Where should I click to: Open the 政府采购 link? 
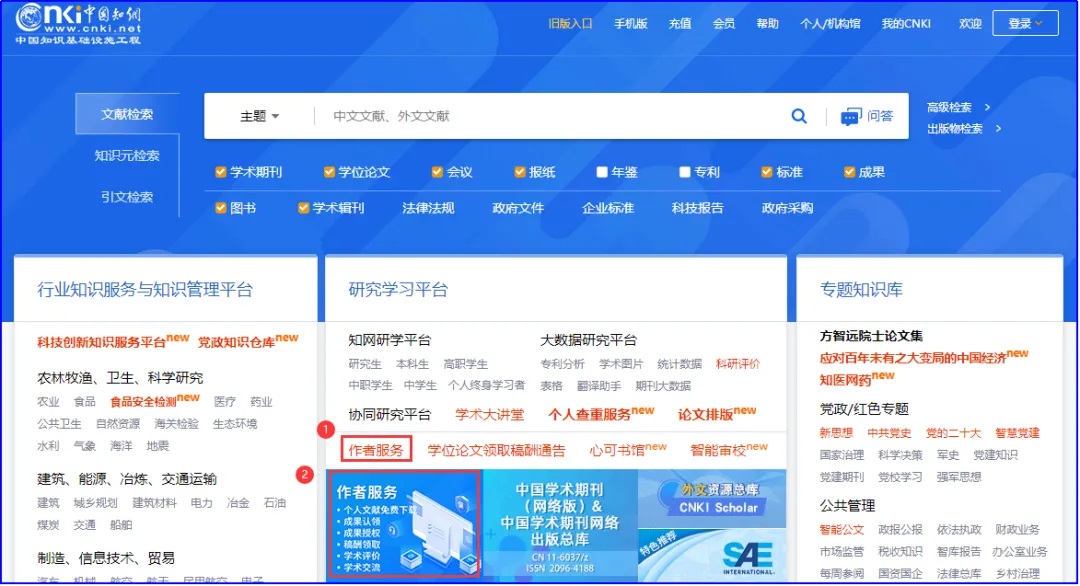[787, 208]
